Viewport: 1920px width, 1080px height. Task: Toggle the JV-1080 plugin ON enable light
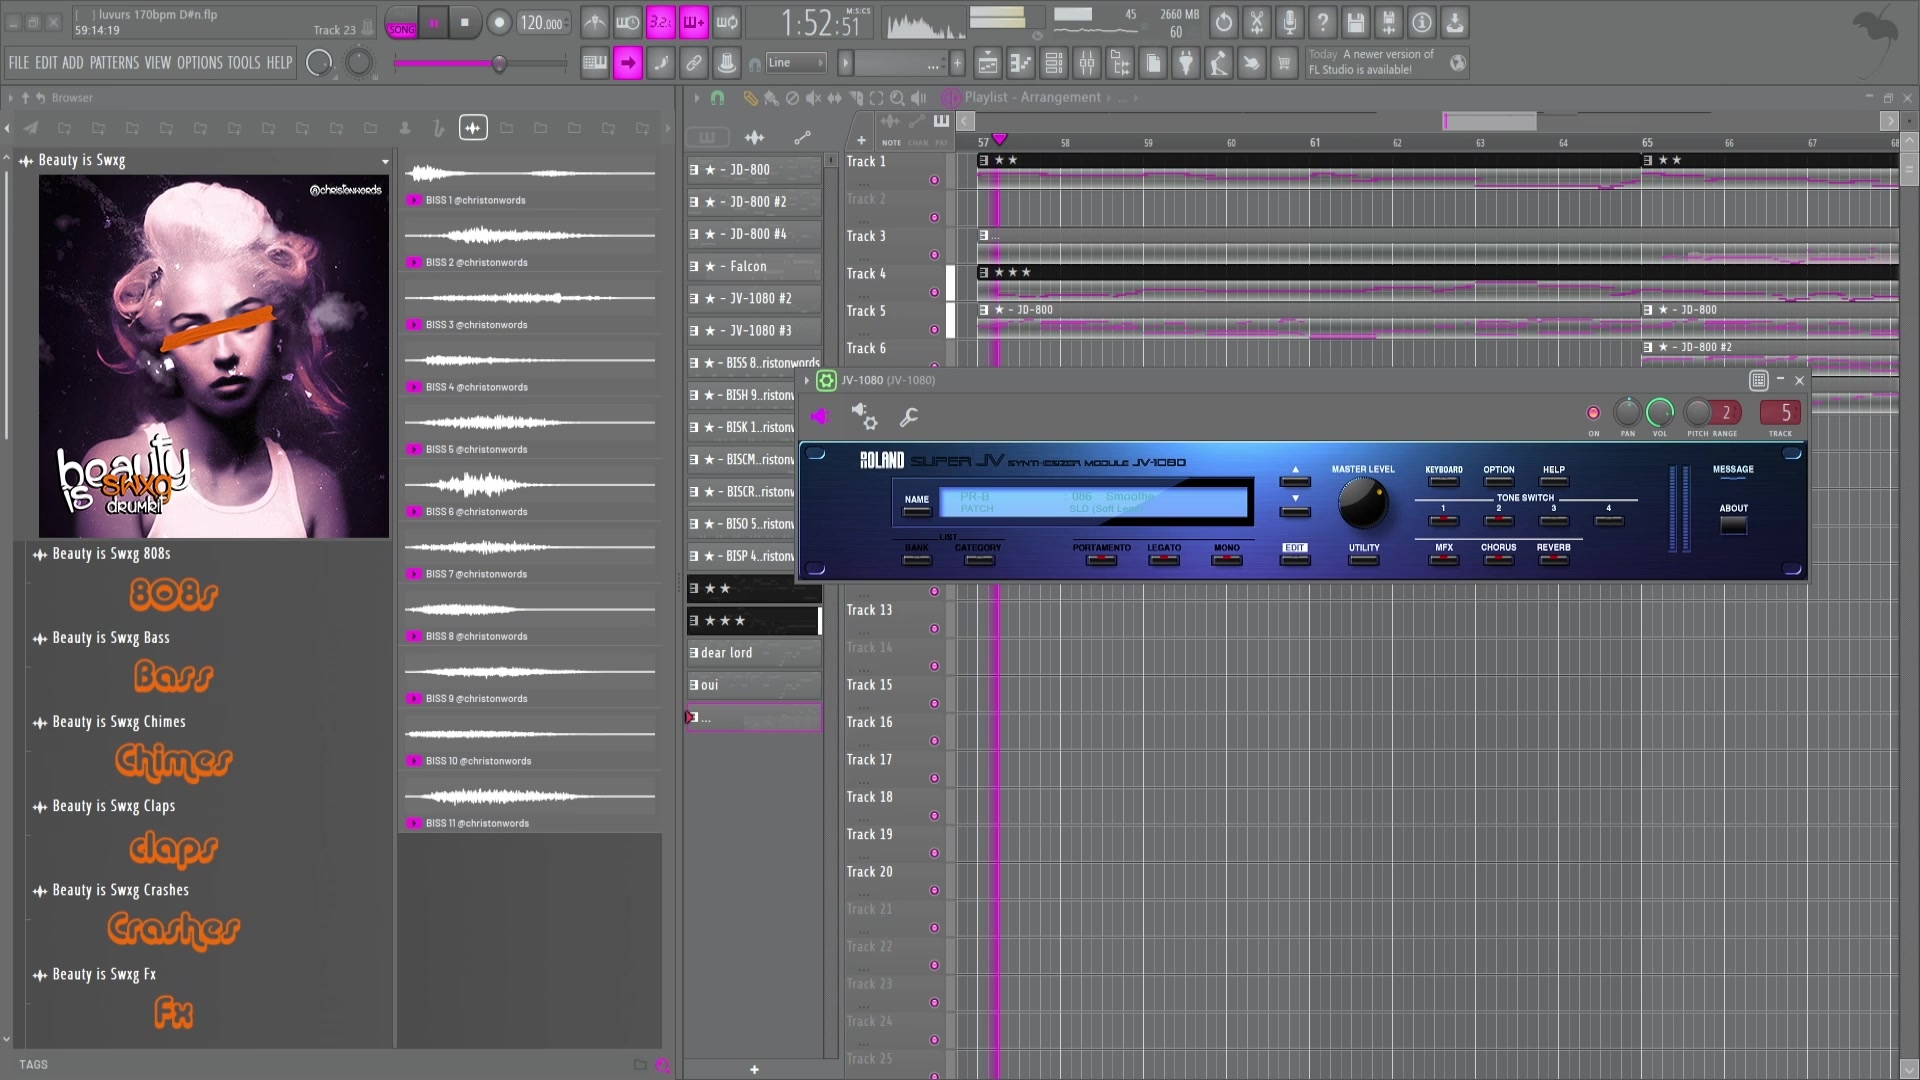coord(1593,413)
